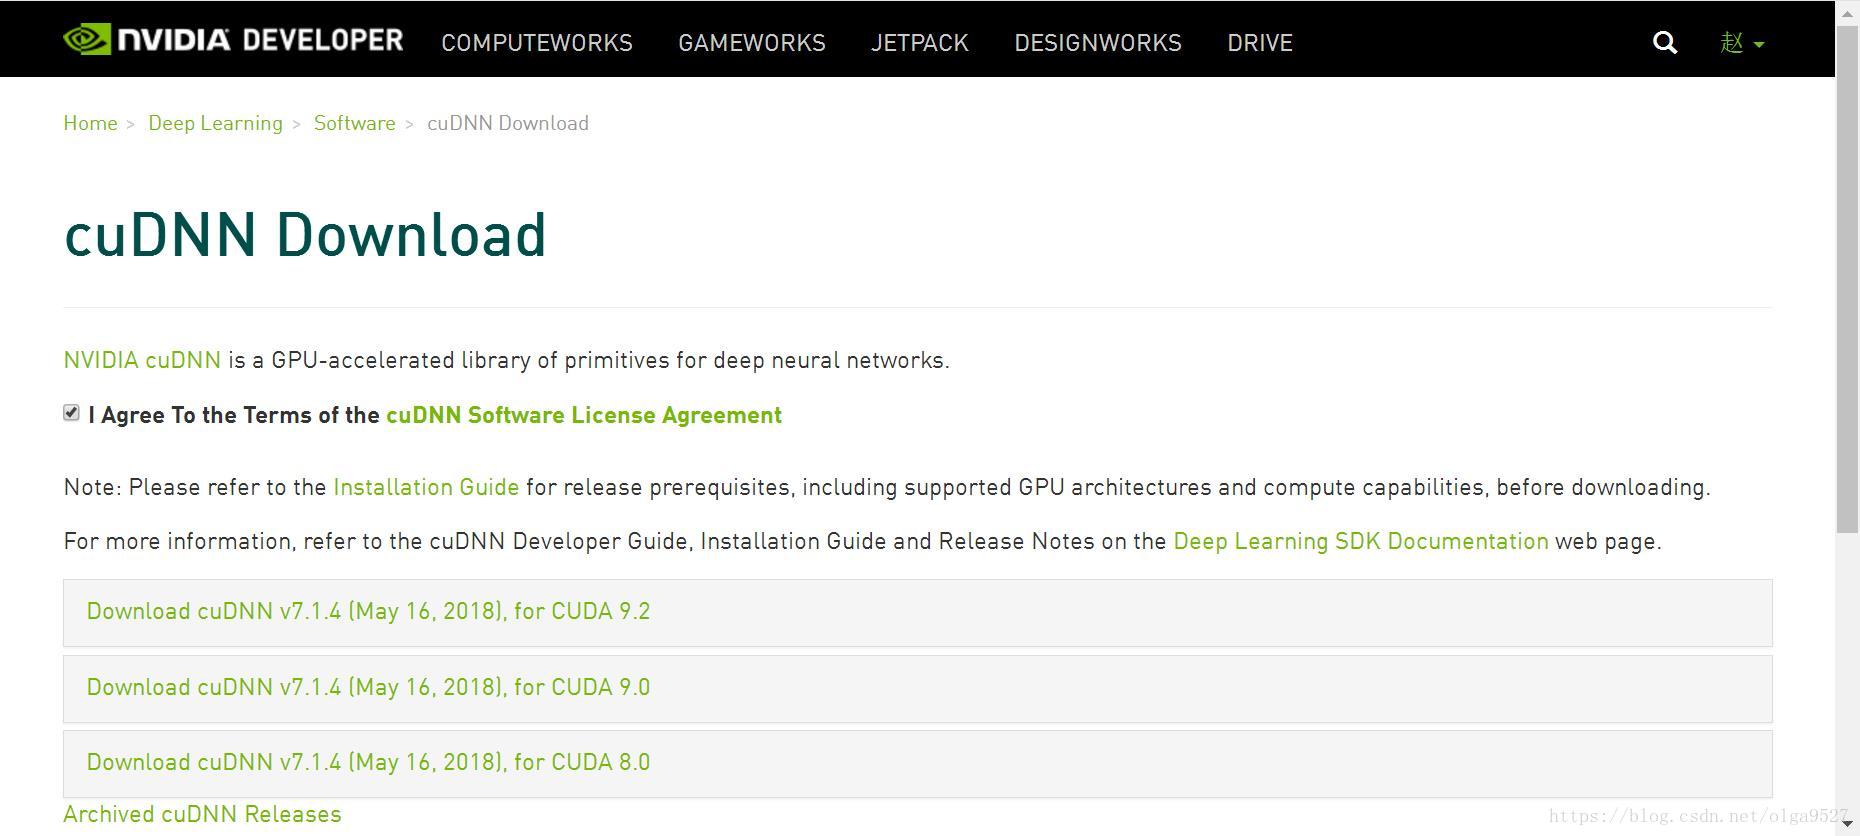The width and height of the screenshot is (1860, 836).
Task: Click the cuDNN Download breadcrumb text
Action: tap(508, 123)
